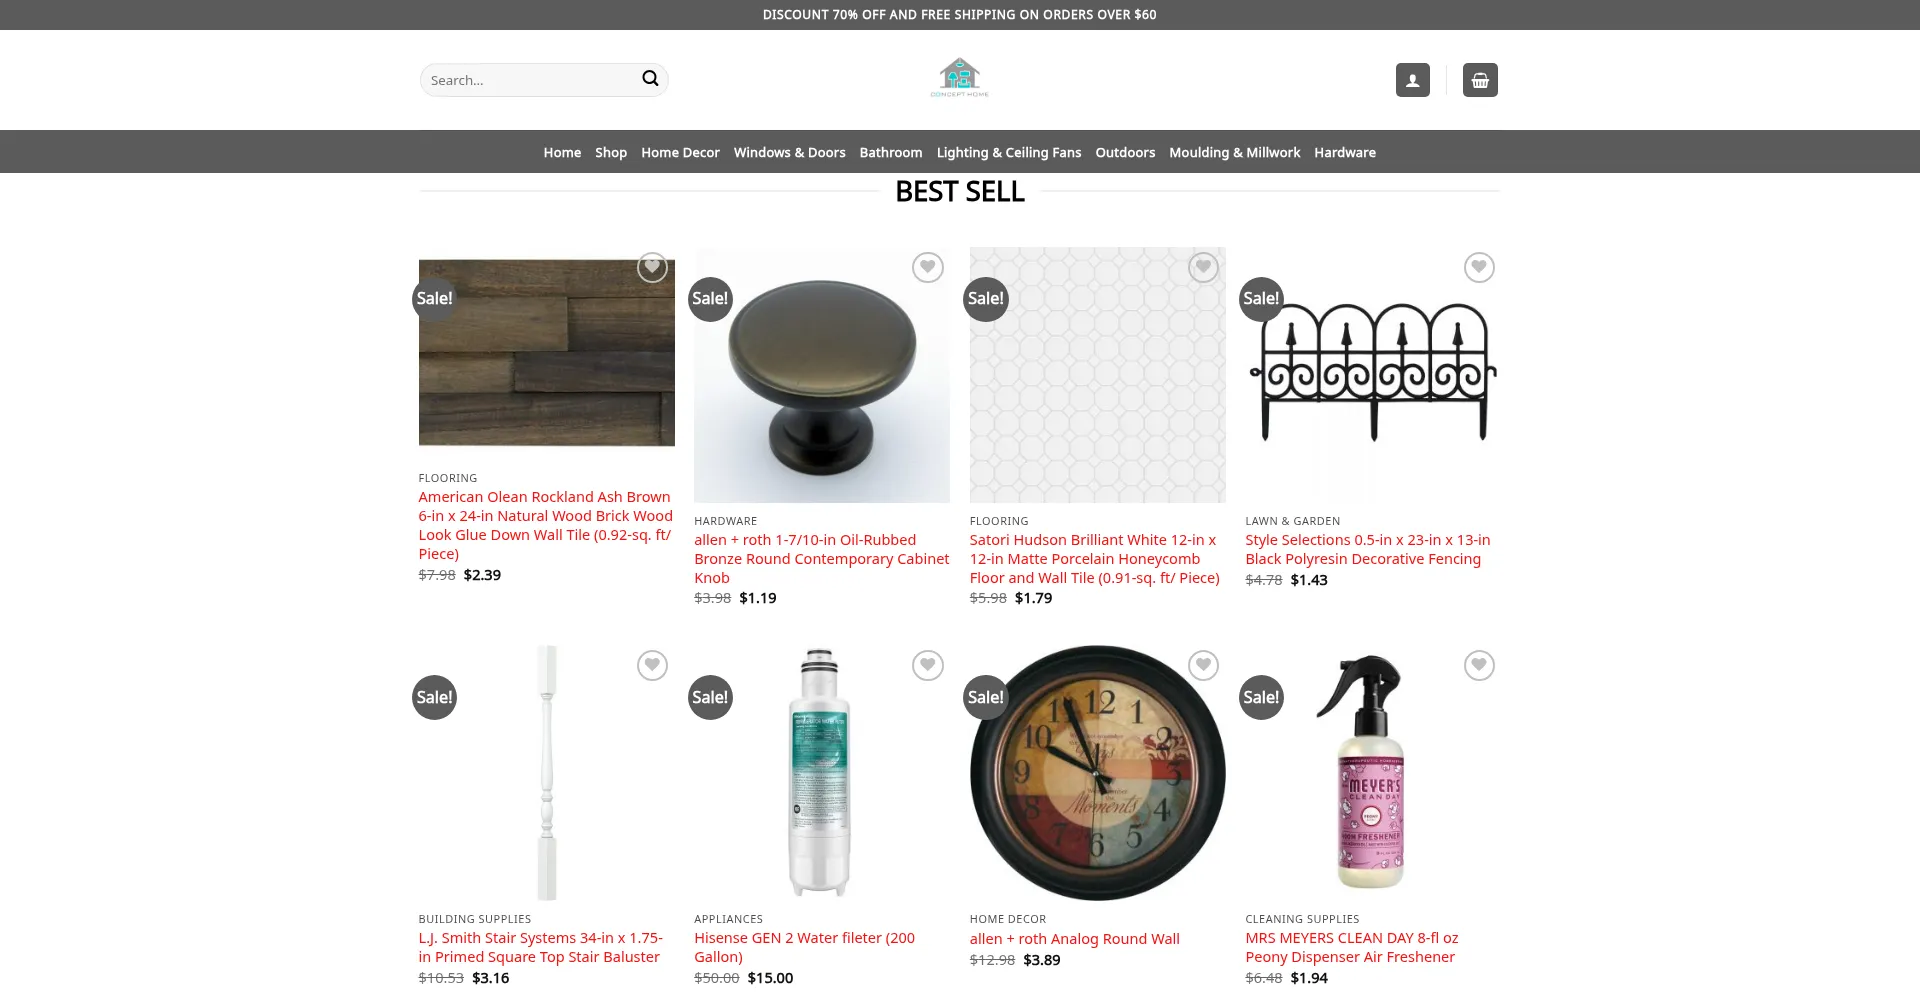Open Lighting & Ceiling Fans menu
The width and height of the screenshot is (1920, 993).
[x=1009, y=152]
